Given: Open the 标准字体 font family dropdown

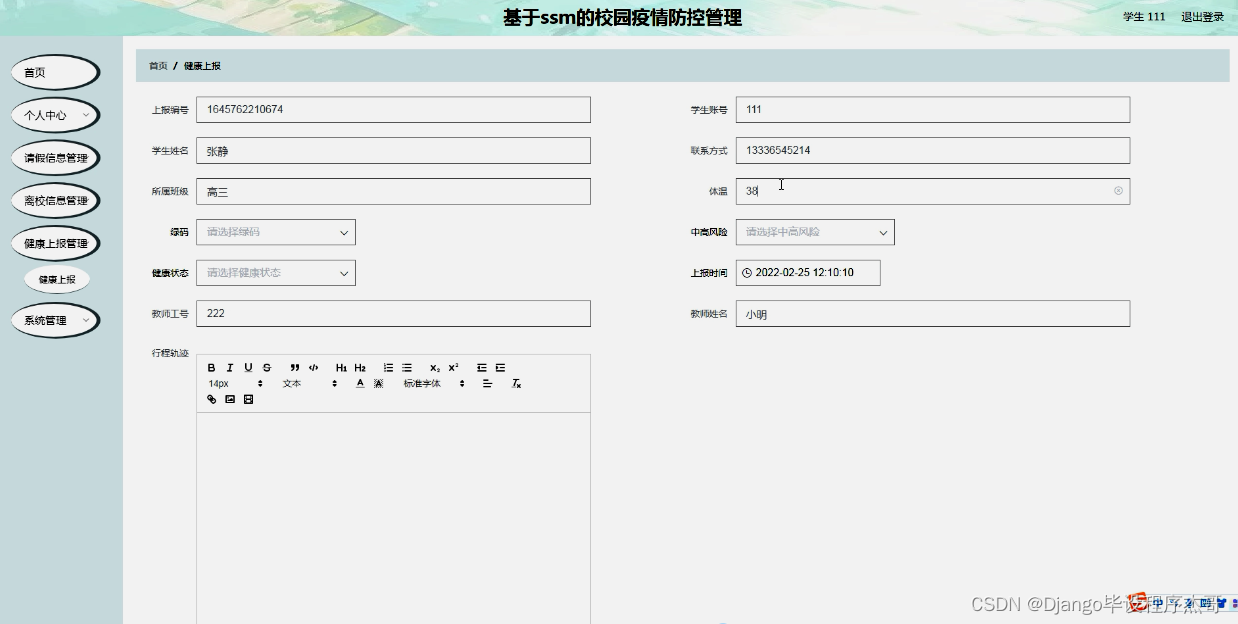Looking at the screenshot, I should click(434, 384).
